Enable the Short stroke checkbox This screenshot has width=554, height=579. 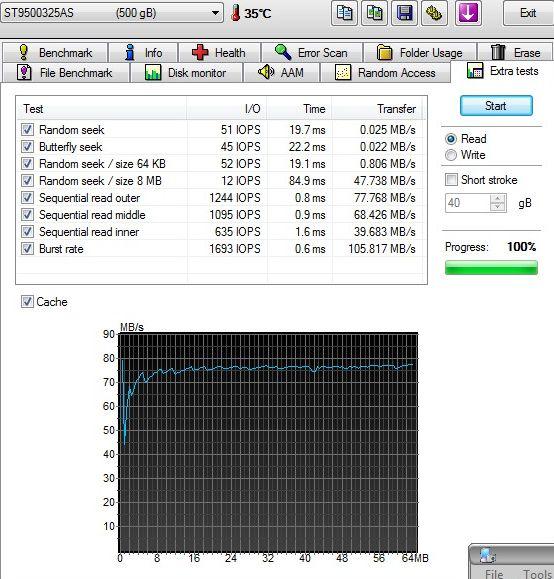coord(451,180)
